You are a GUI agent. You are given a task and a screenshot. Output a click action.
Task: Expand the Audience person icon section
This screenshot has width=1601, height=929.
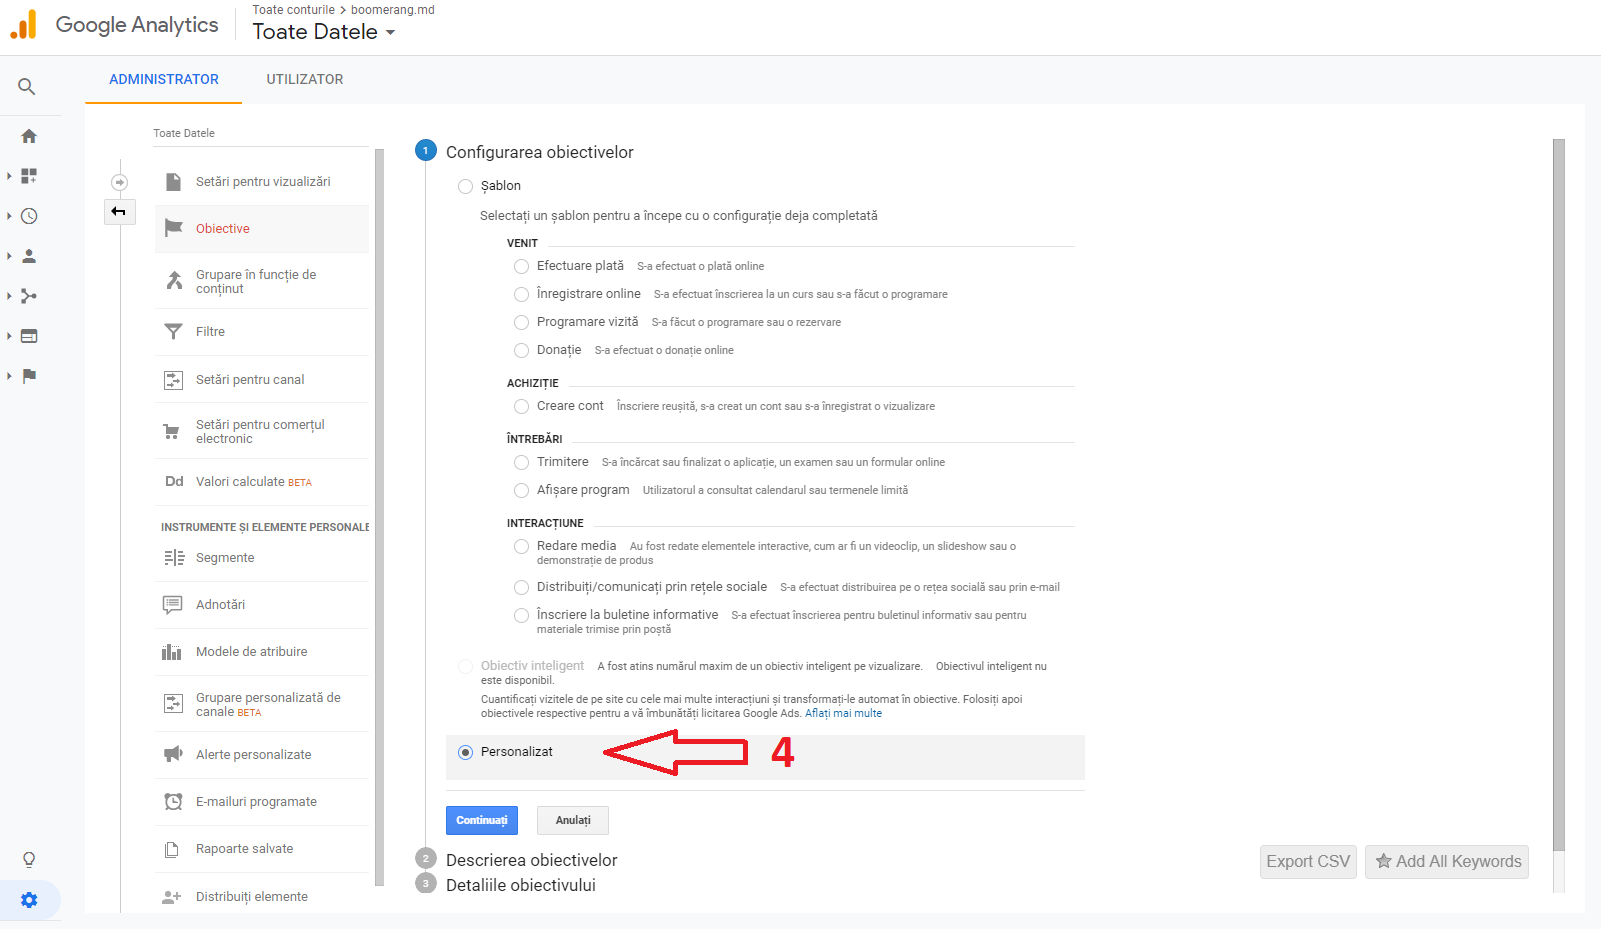pyautogui.click(x=29, y=256)
